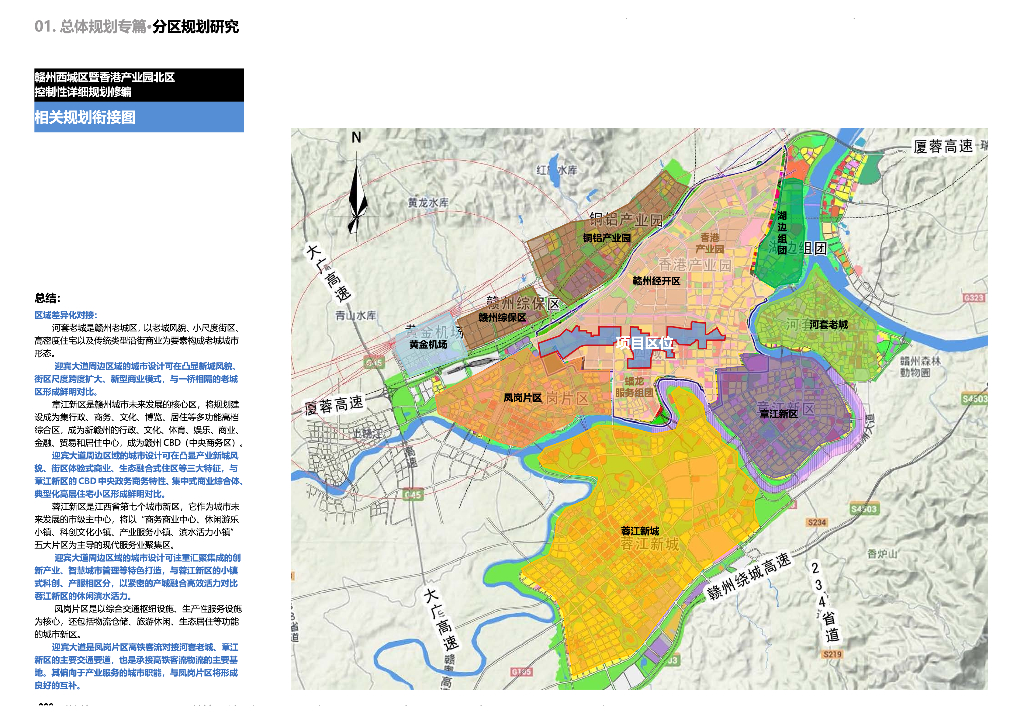Click black title box '赣州西城区暨香港产业园北区'

pos(139,85)
